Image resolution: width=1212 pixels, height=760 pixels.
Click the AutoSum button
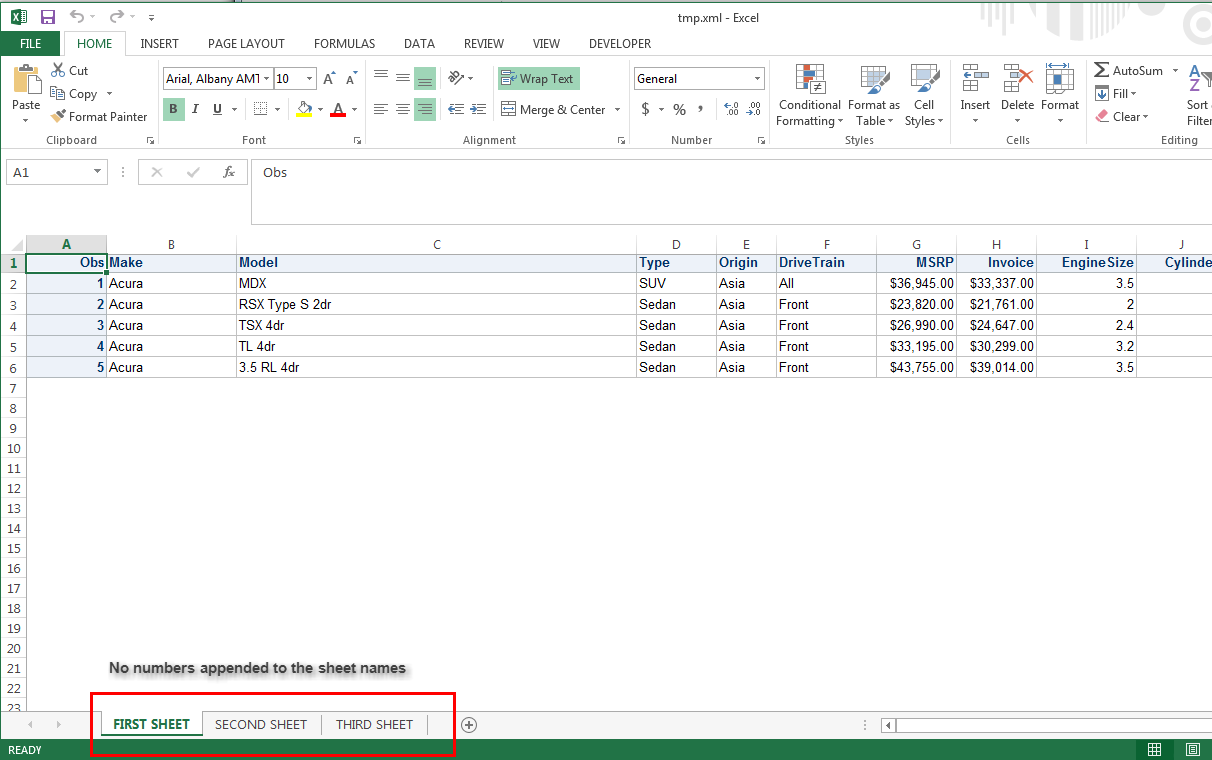coord(1128,71)
